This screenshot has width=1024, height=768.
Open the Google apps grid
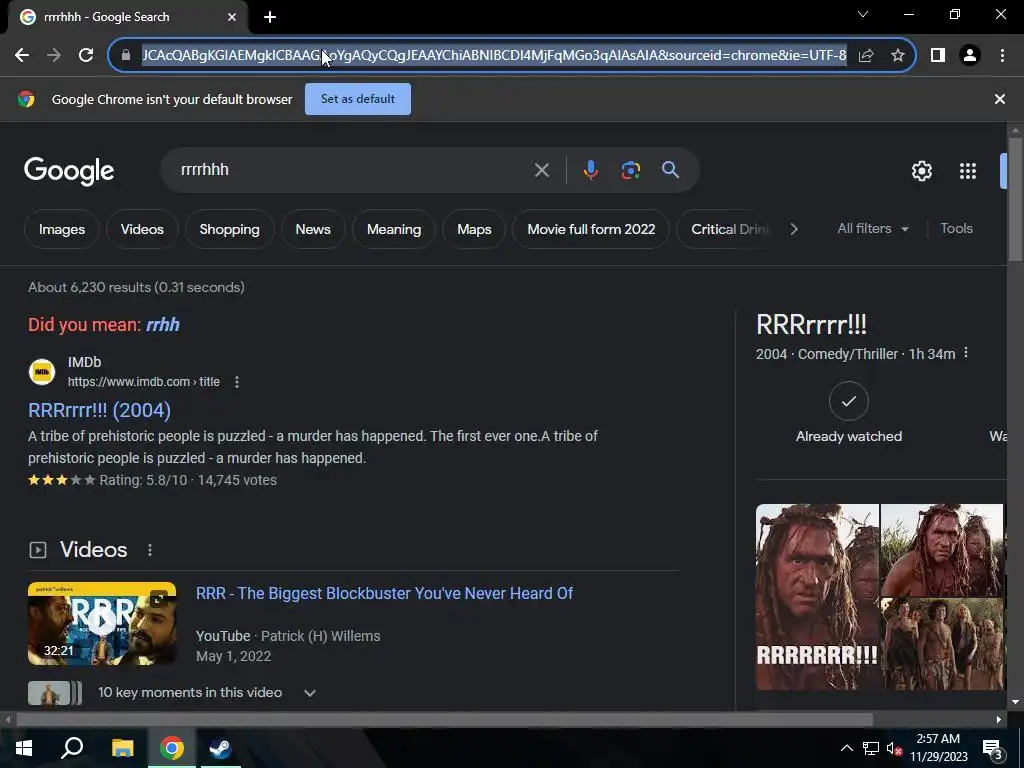tap(968, 171)
